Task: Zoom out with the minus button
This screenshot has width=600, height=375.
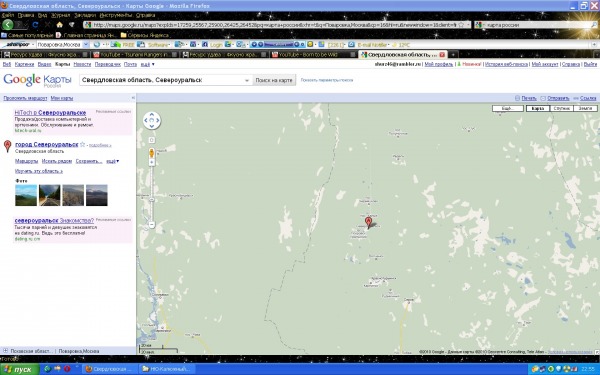Action: [152, 225]
